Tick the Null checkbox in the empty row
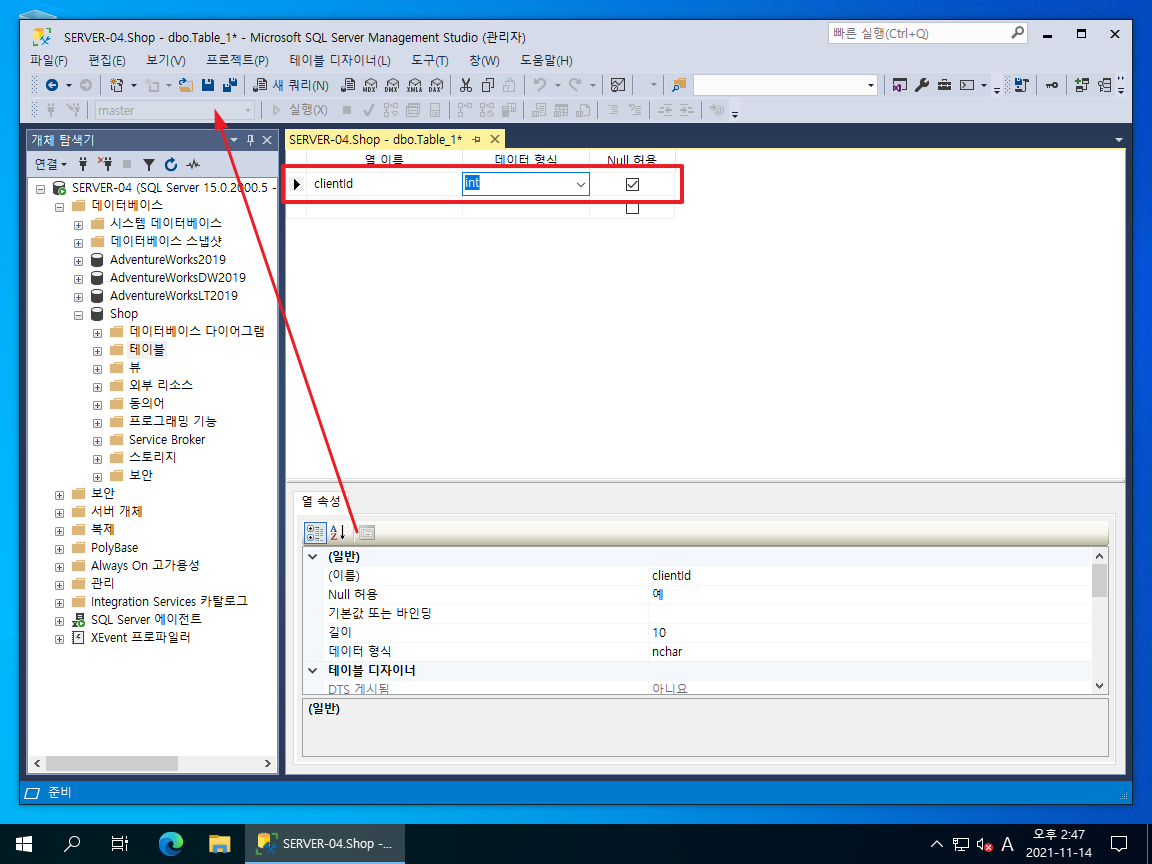 pos(632,209)
